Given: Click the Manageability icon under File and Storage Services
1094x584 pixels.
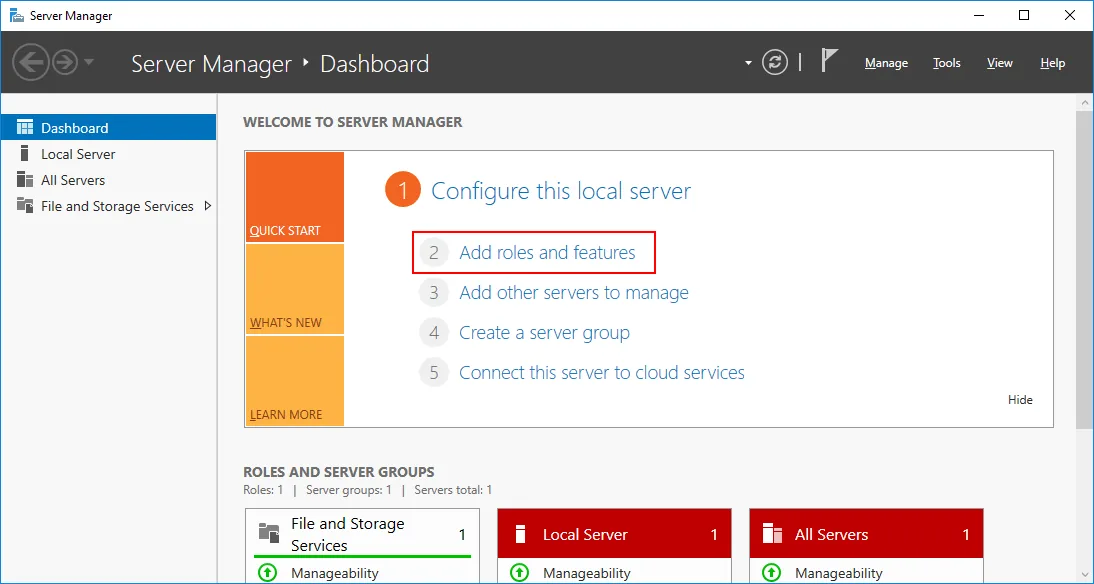Looking at the screenshot, I should pyautogui.click(x=267, y=572).
